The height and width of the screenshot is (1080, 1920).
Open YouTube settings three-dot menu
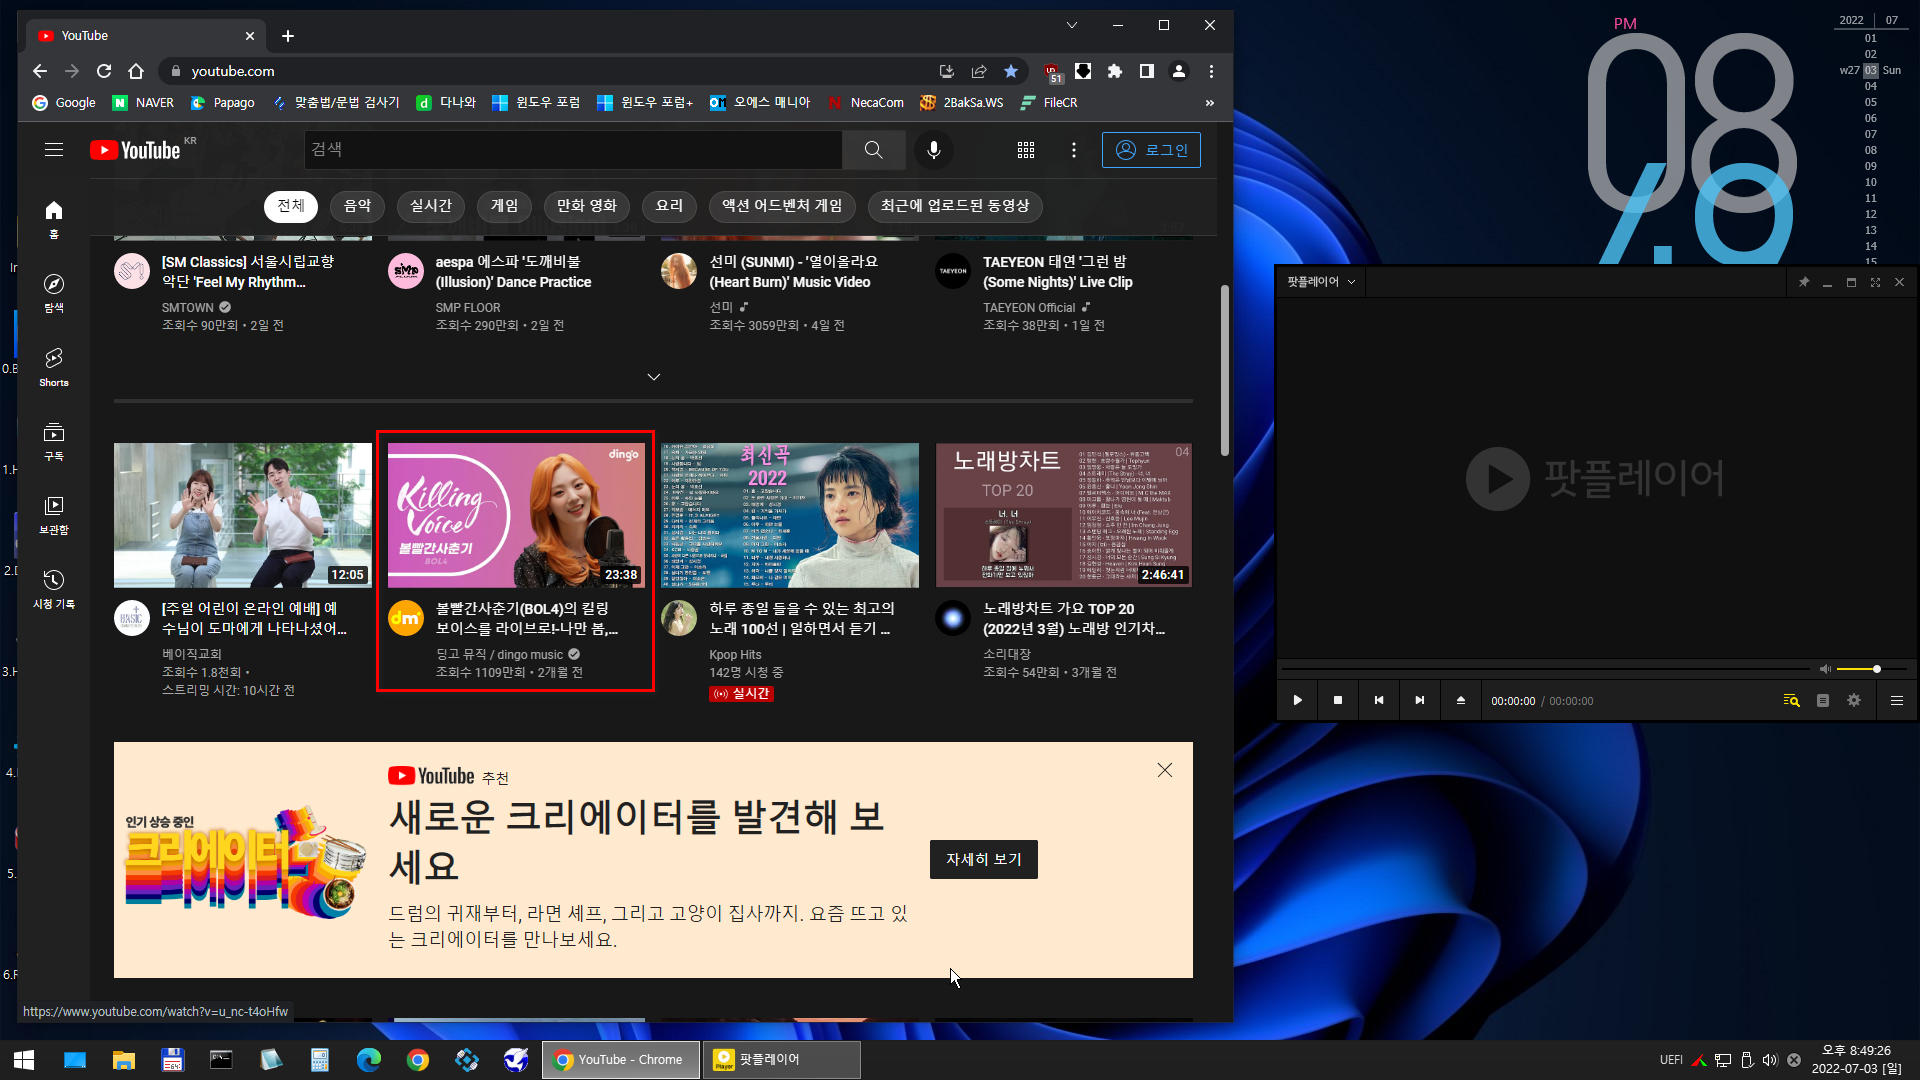[1074, 150]
